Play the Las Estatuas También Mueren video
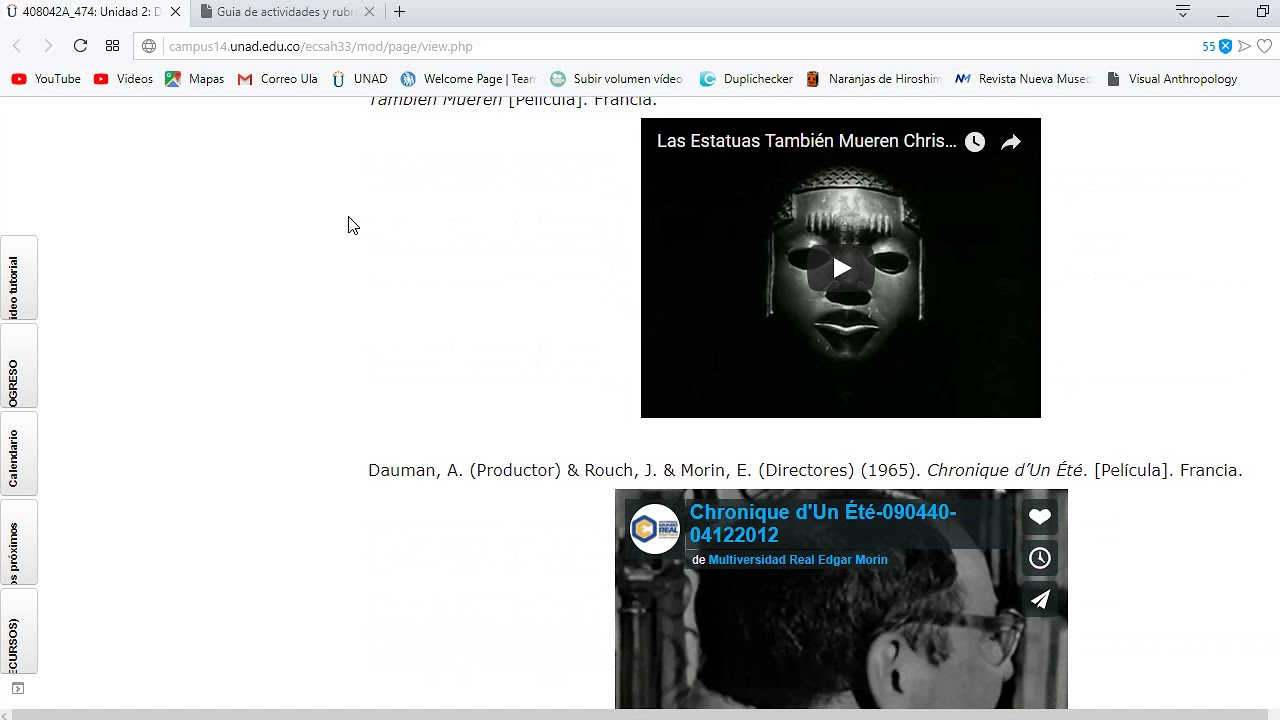Image resolution: width=1280 pixels, height=720 pixels. tap(841, 268)
